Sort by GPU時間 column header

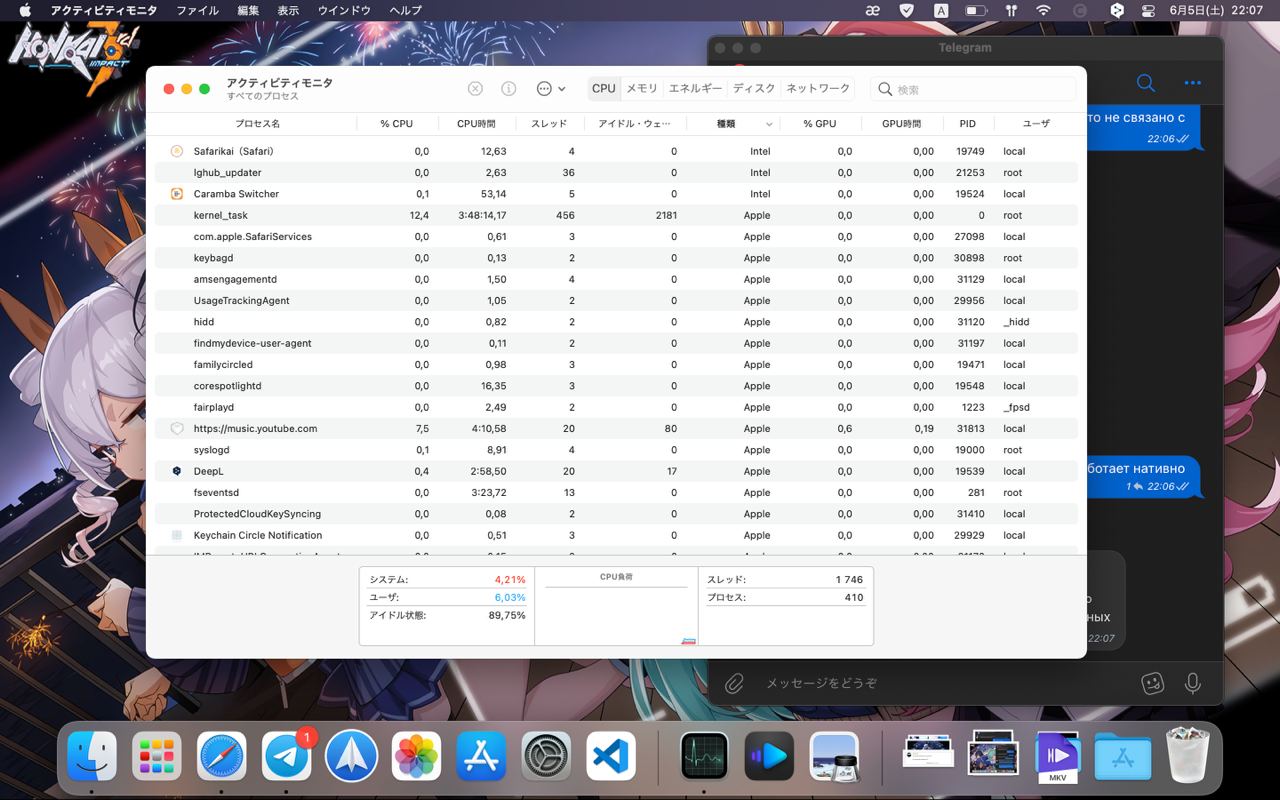coord(901,124)
